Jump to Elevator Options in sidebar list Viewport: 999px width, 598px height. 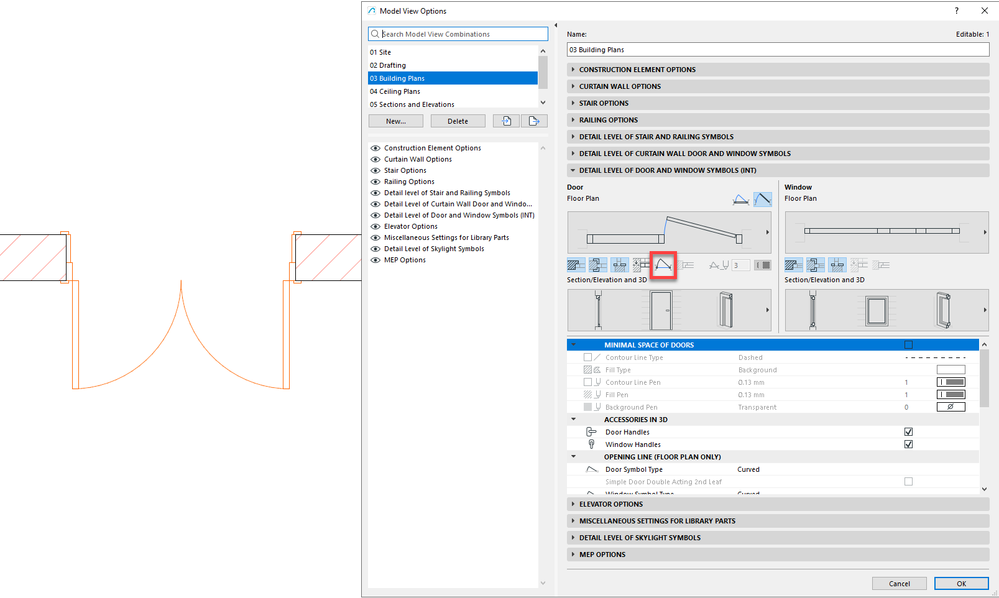(410, 227)
